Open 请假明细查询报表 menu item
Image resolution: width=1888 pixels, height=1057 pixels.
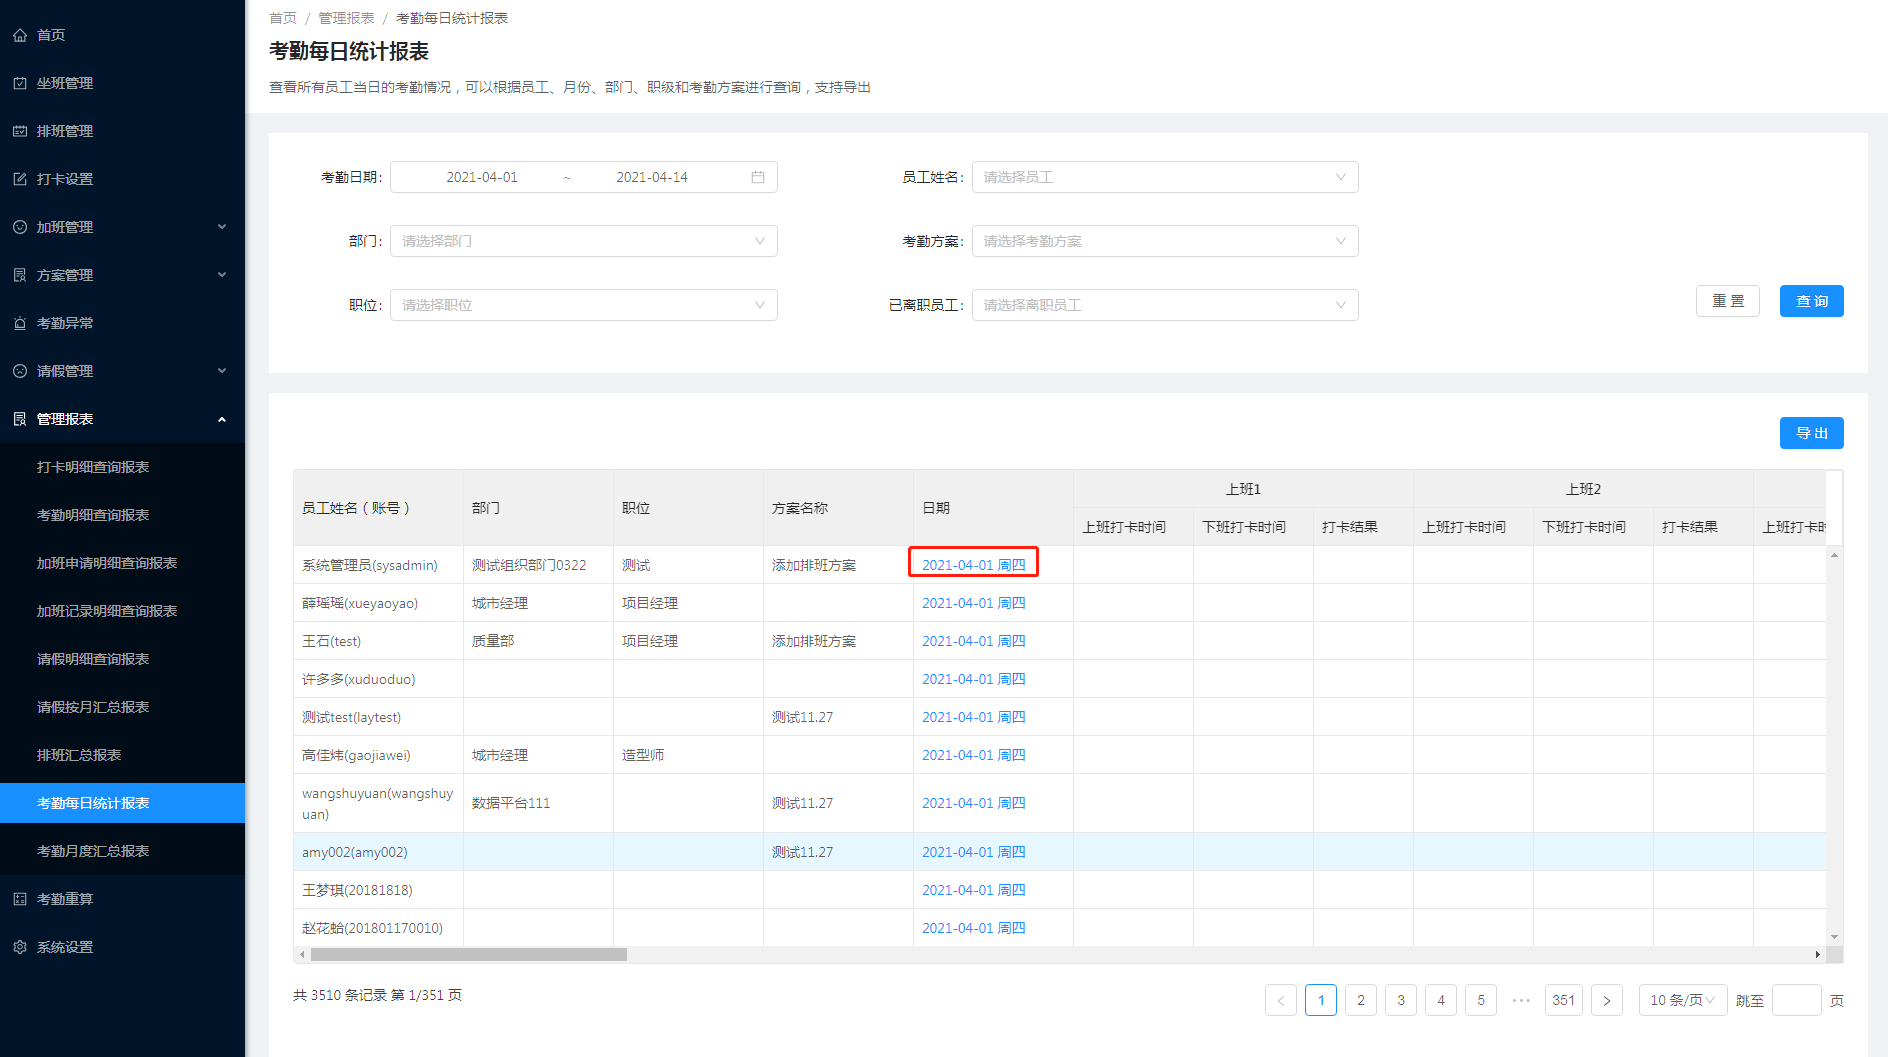click(x=122, y=659)
